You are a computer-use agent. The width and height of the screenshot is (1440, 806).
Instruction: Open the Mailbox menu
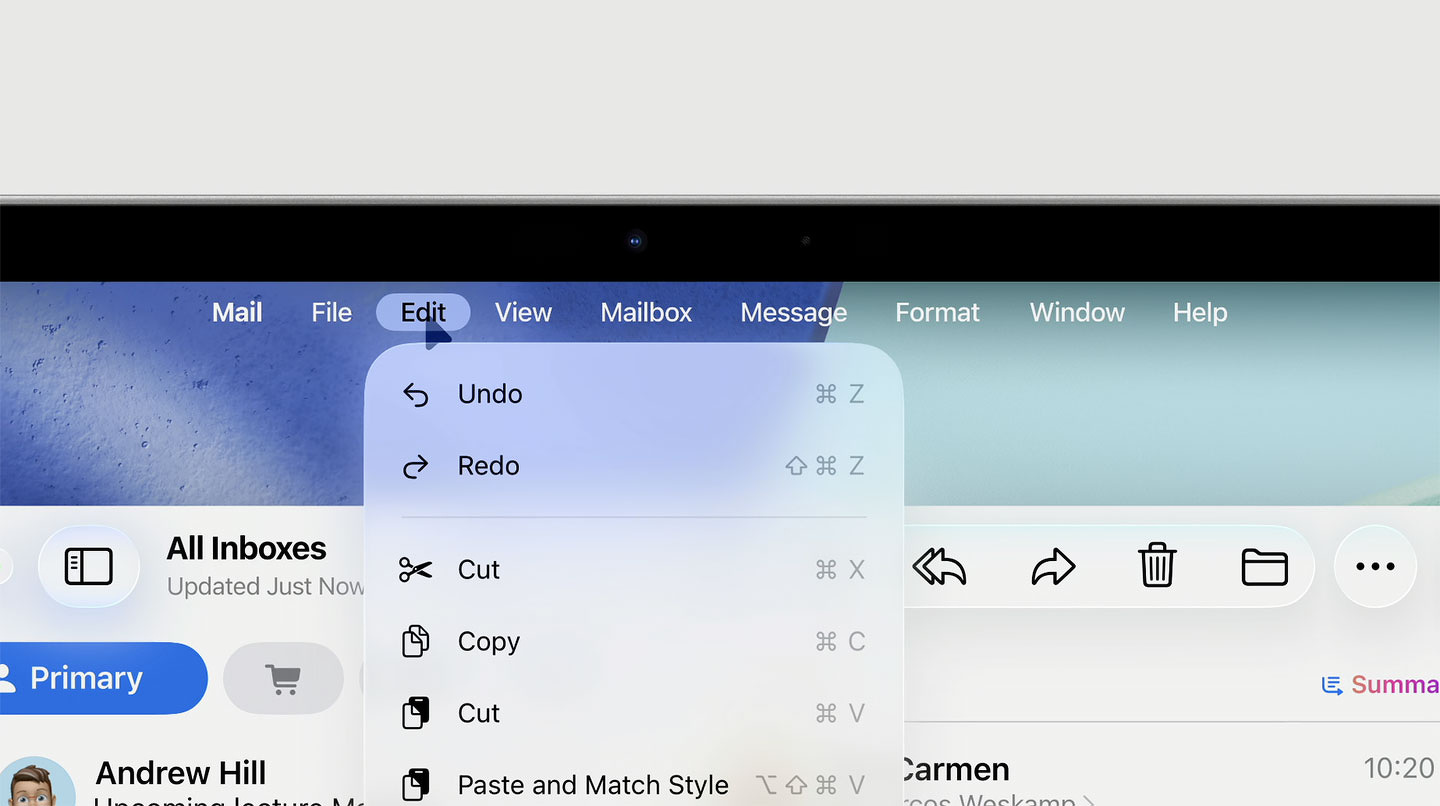(x=646, y=312)
